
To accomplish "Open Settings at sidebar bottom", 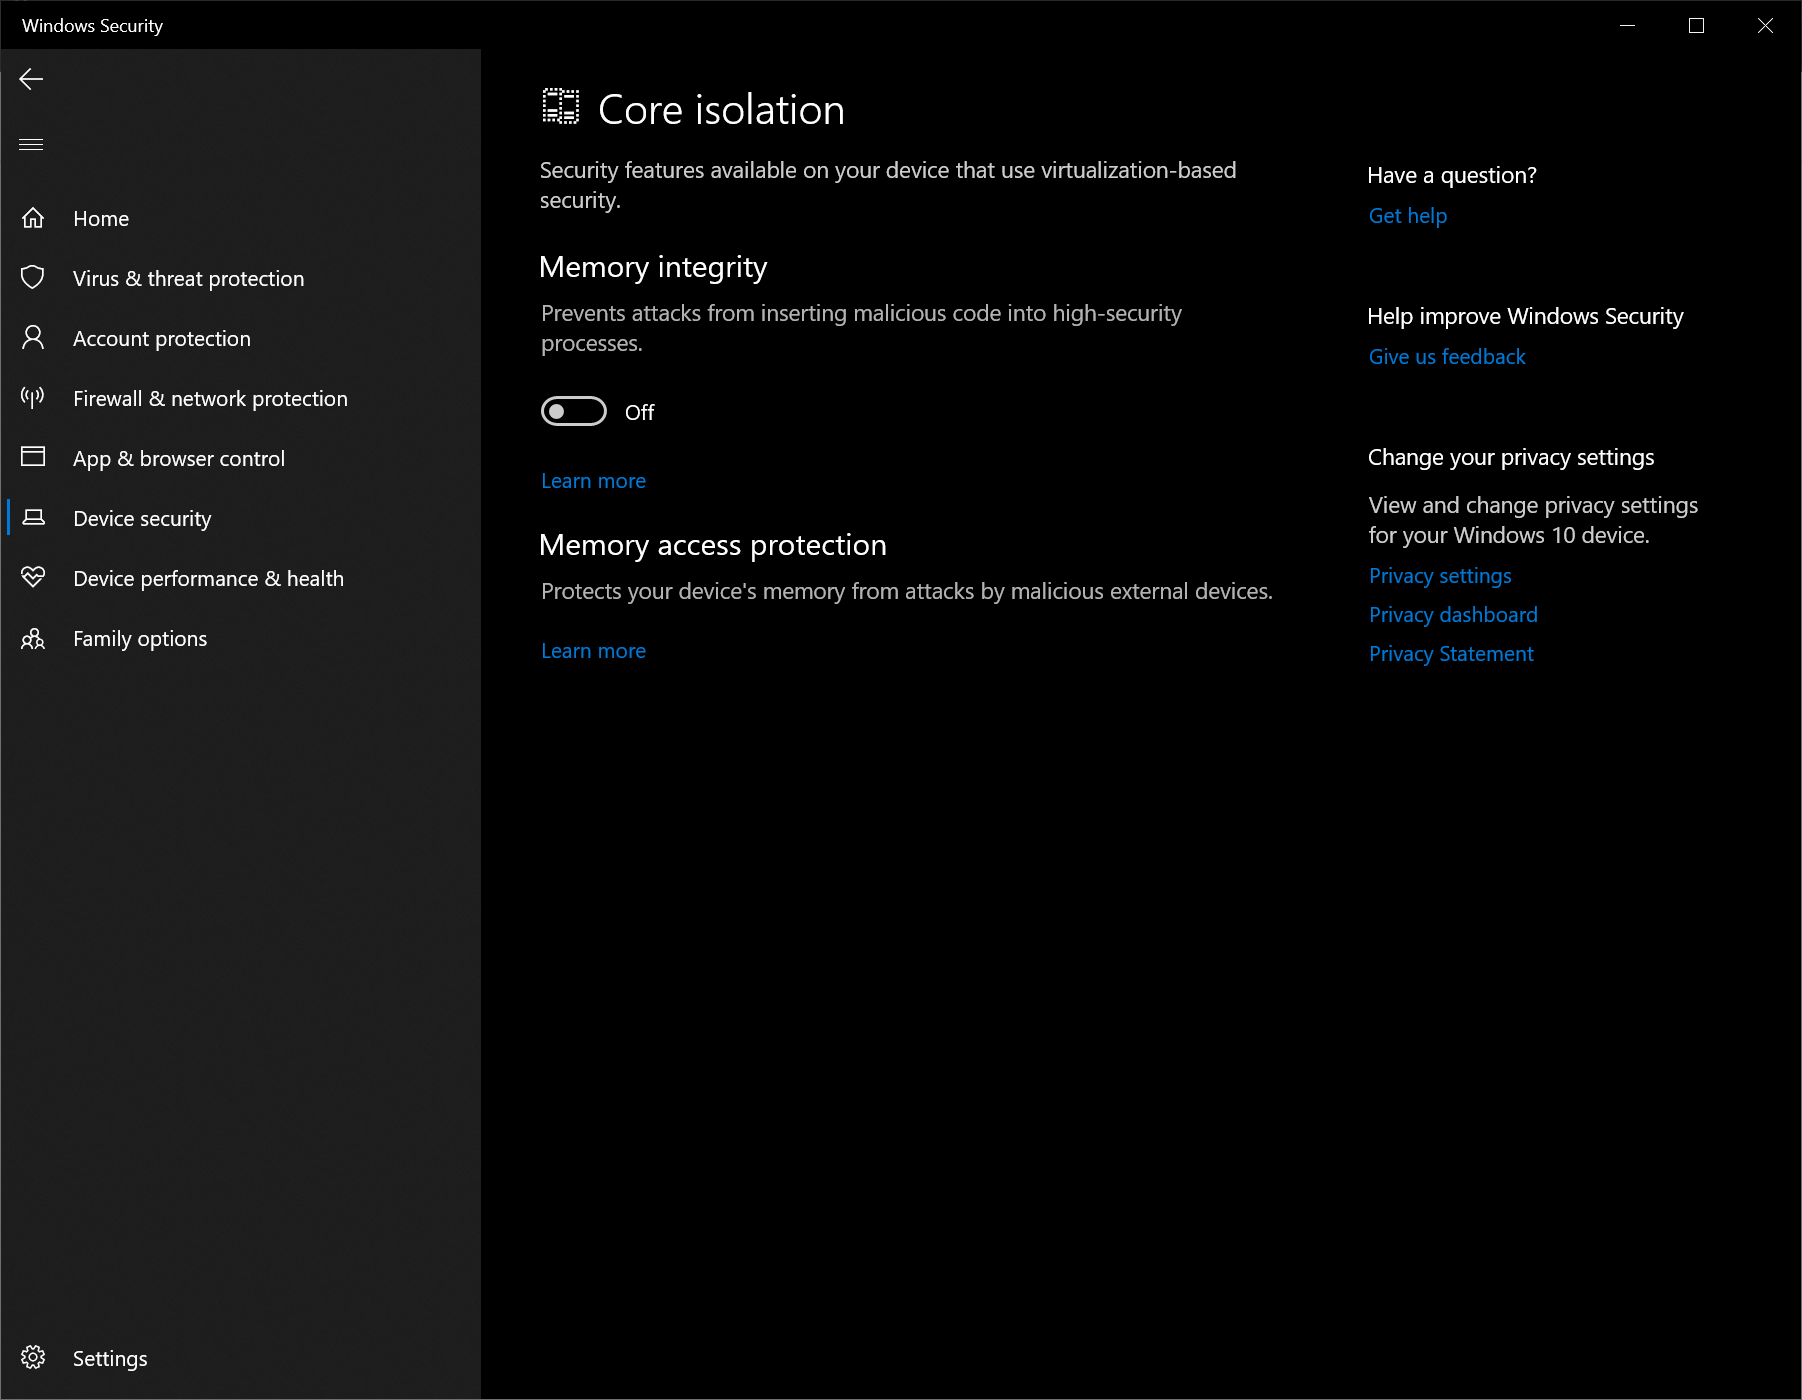I will click(x=241, y=1358).
